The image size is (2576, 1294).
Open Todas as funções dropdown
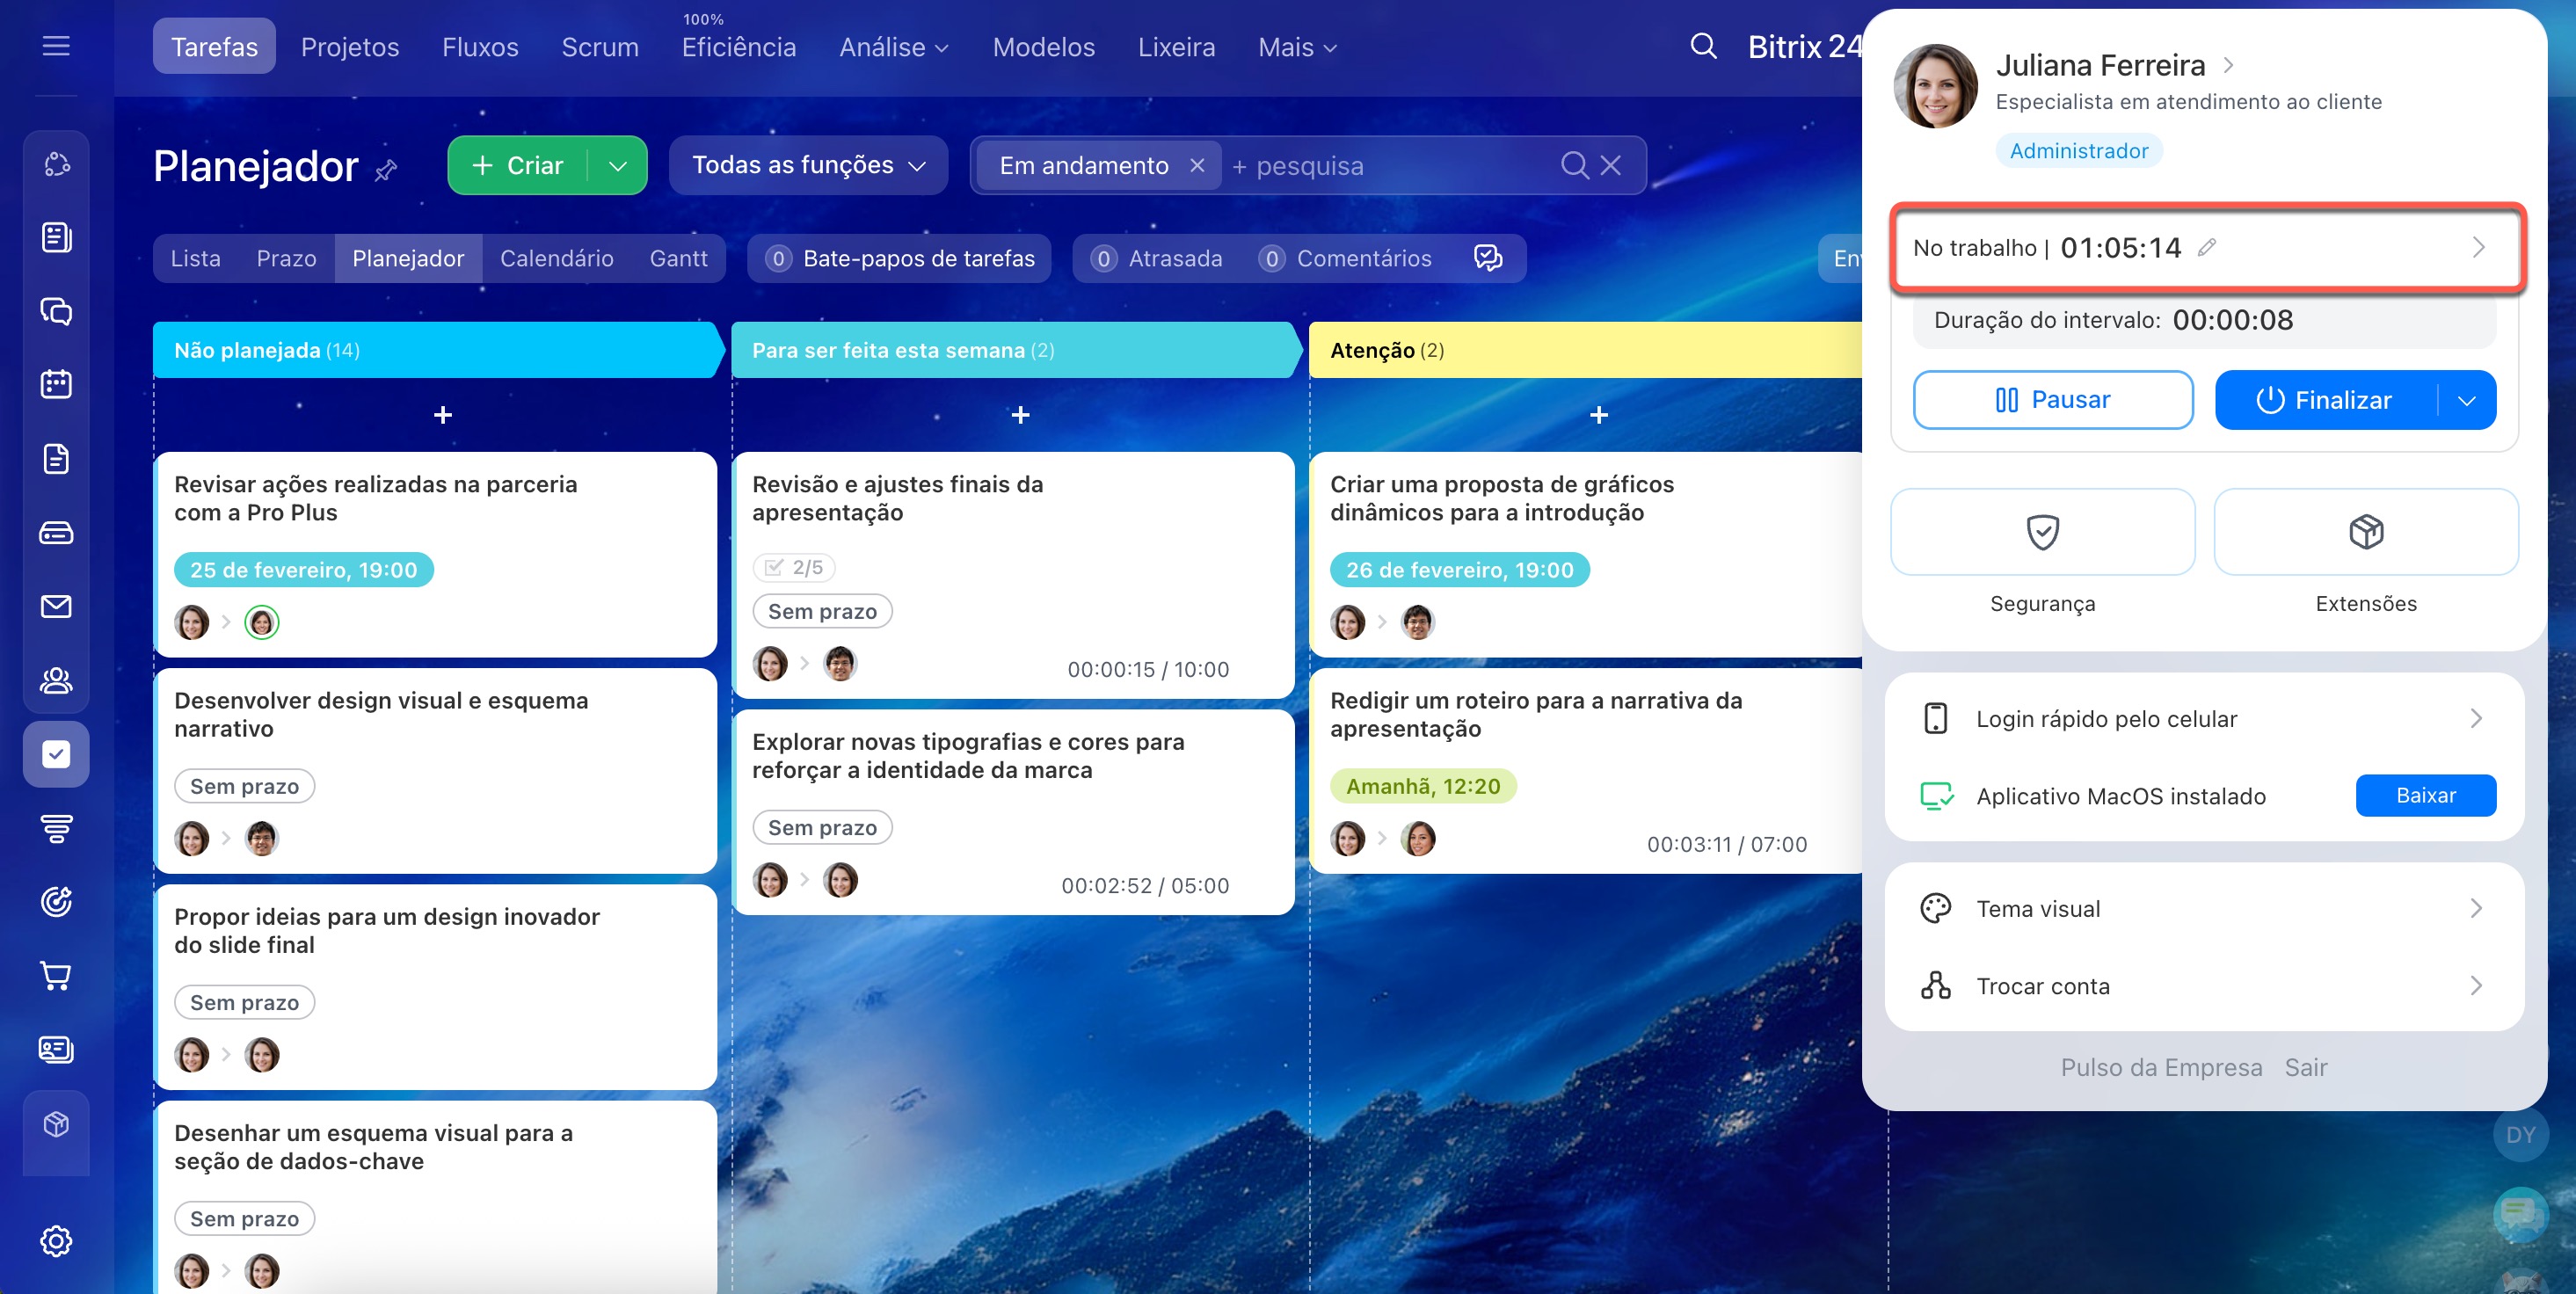808,165
